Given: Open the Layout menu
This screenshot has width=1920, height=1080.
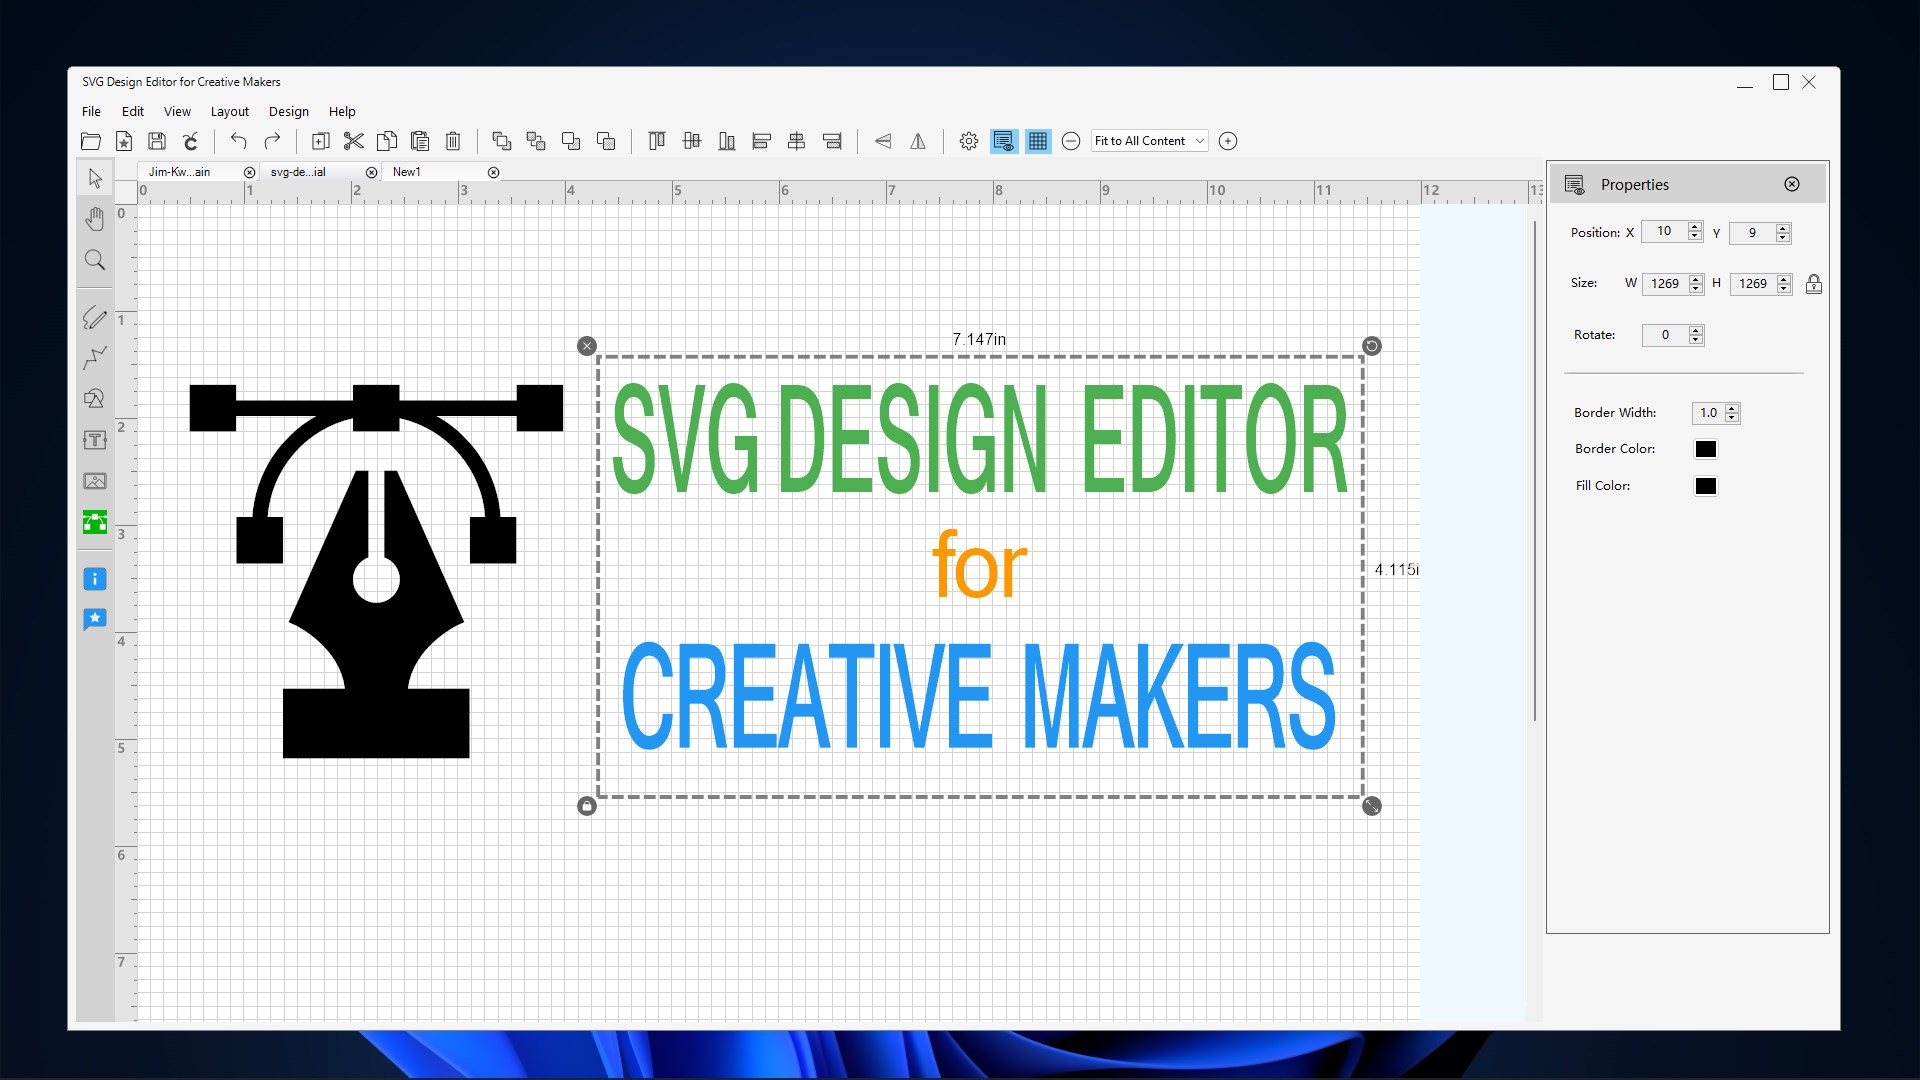Looking at the screenshot, I should 229,111.
